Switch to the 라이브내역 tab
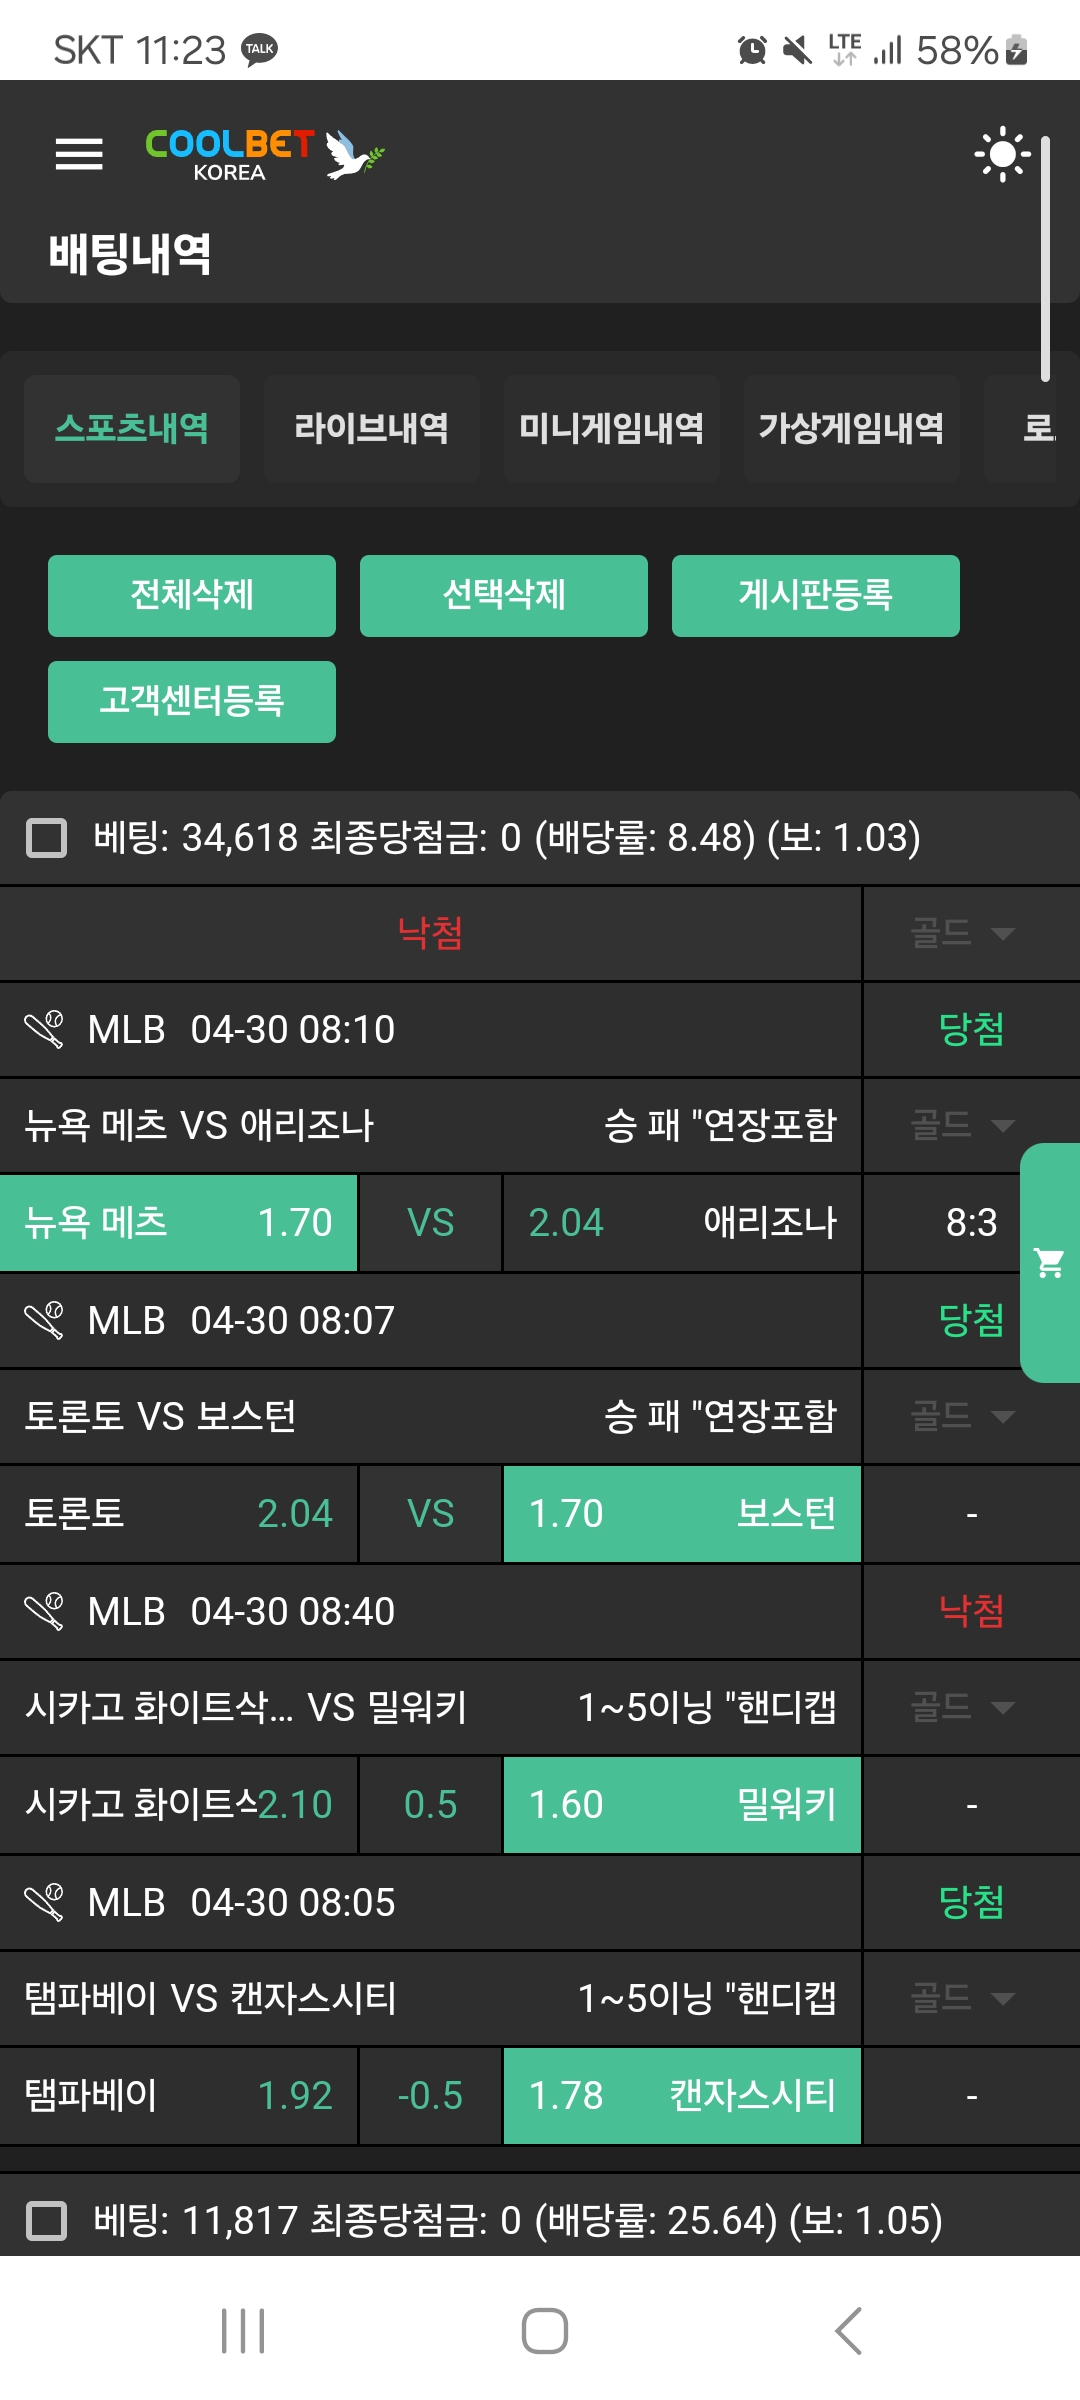1080x2400 pixels. [371, 429]
